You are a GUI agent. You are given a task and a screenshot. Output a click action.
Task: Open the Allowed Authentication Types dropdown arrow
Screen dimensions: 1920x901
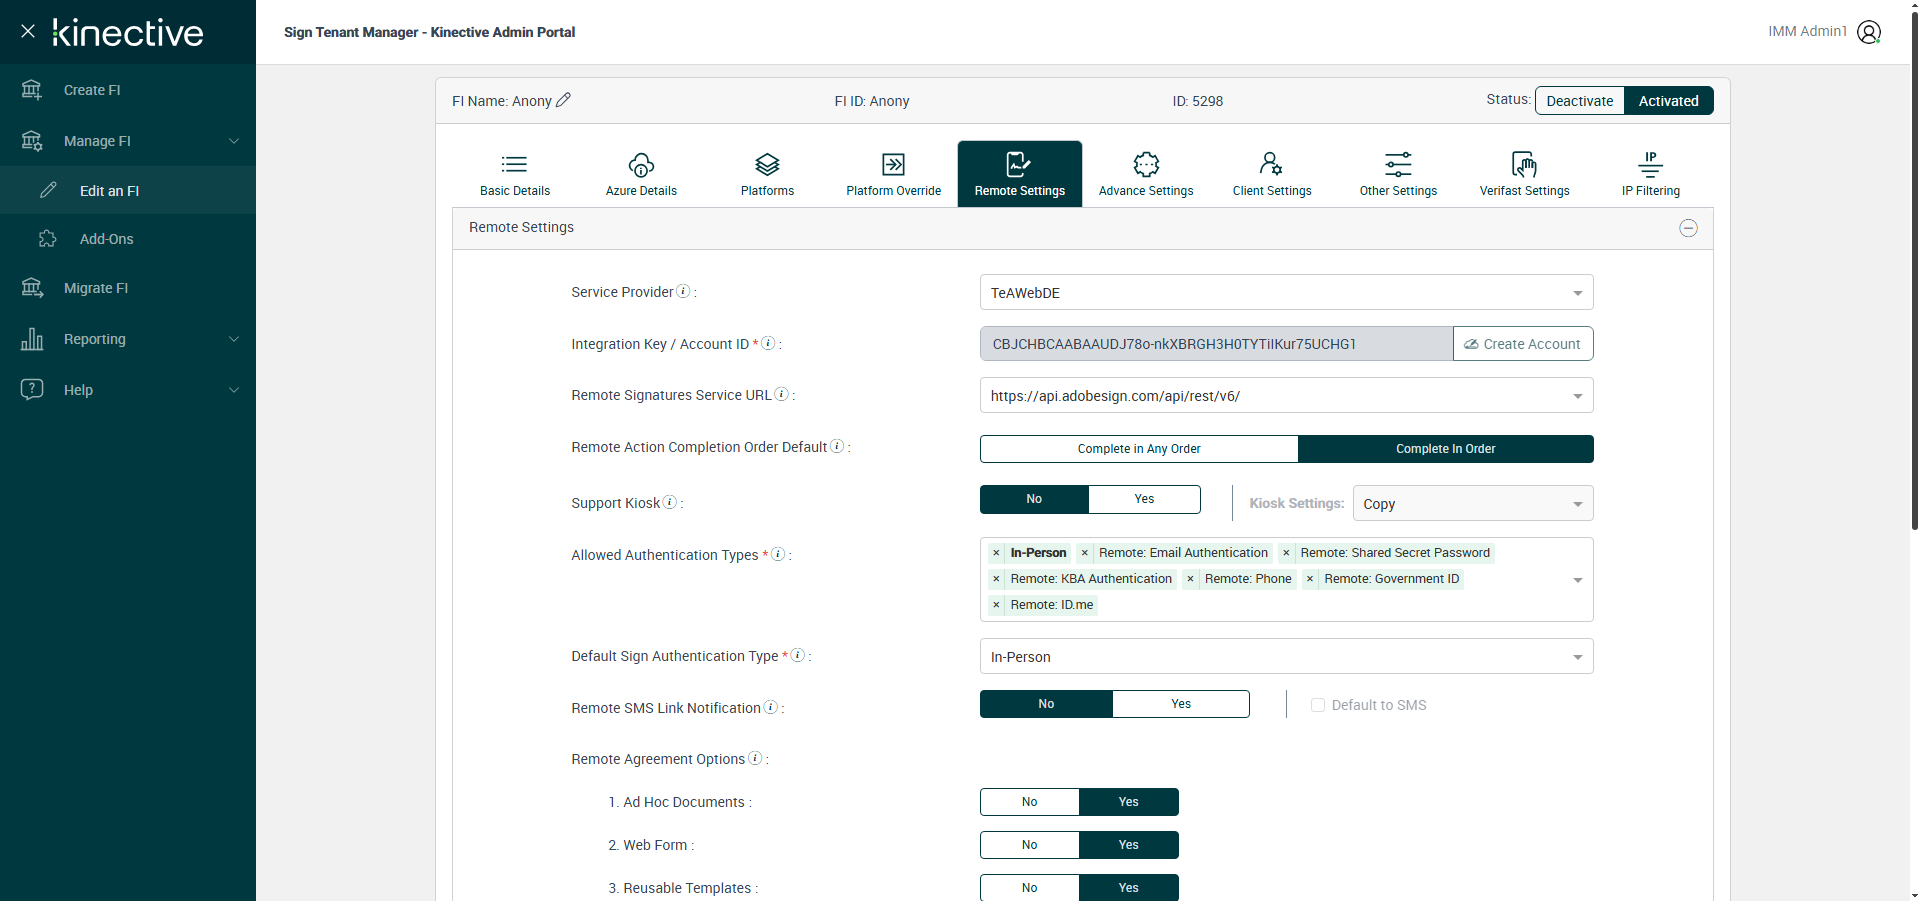coord(1578,580)
